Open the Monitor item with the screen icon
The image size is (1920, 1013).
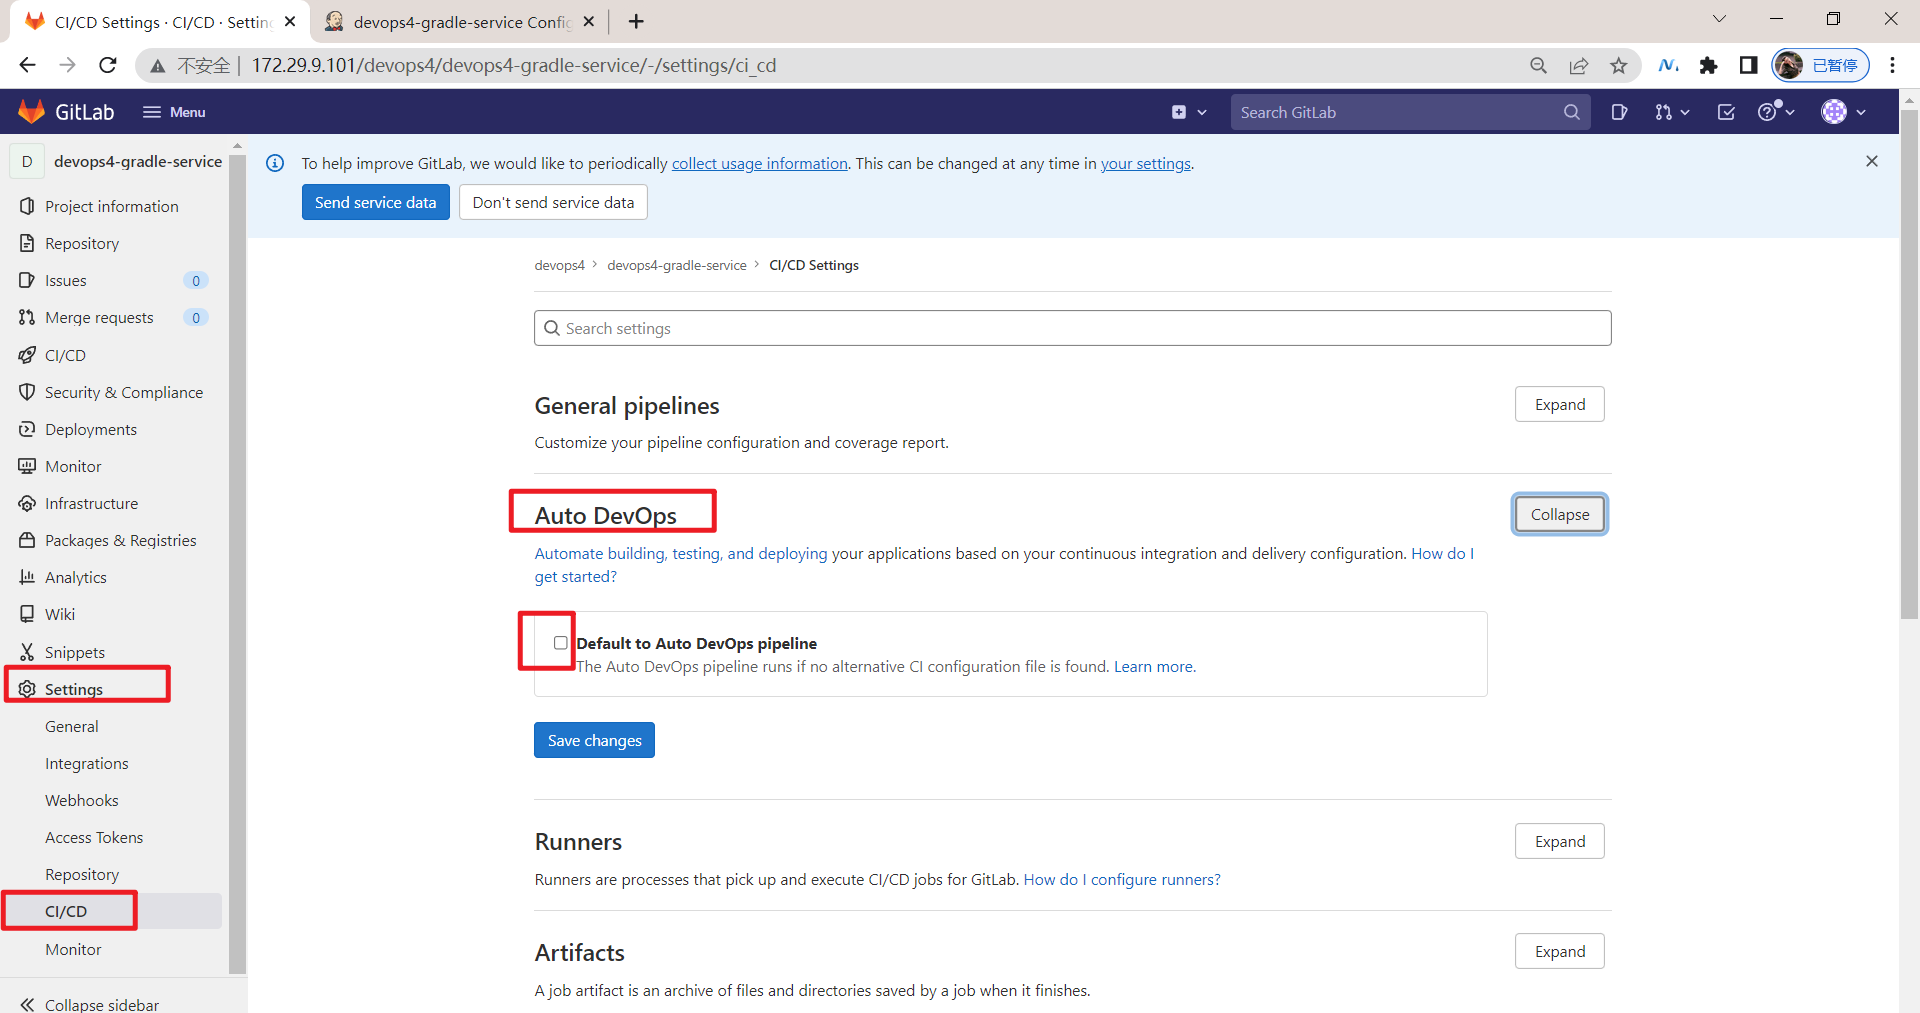click(x=73, y=466)
